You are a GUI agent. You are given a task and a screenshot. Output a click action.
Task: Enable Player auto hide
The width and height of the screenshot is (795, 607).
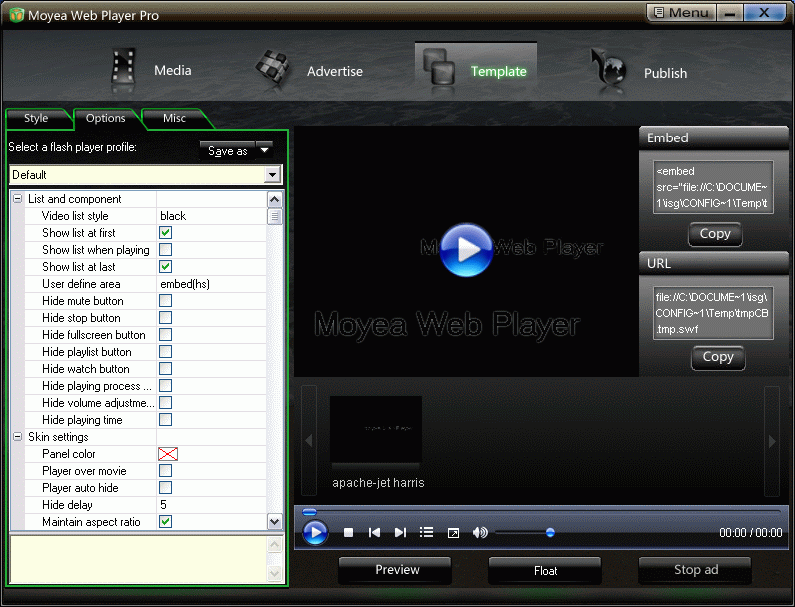click(165, 488)
